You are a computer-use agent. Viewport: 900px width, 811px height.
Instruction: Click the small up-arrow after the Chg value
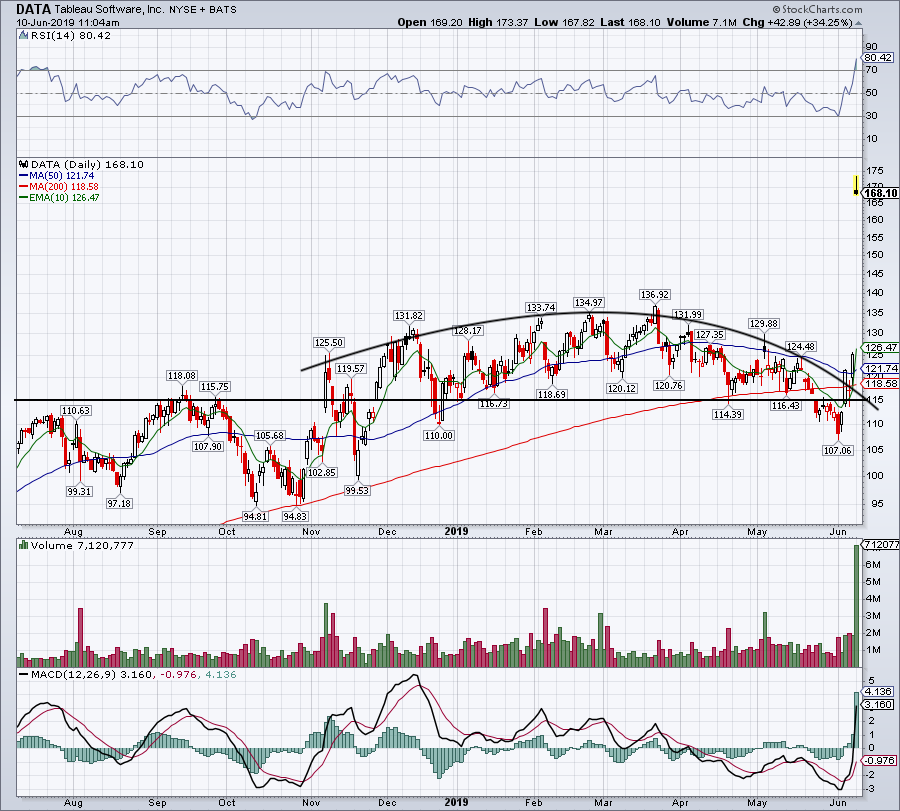pos(859,24)
